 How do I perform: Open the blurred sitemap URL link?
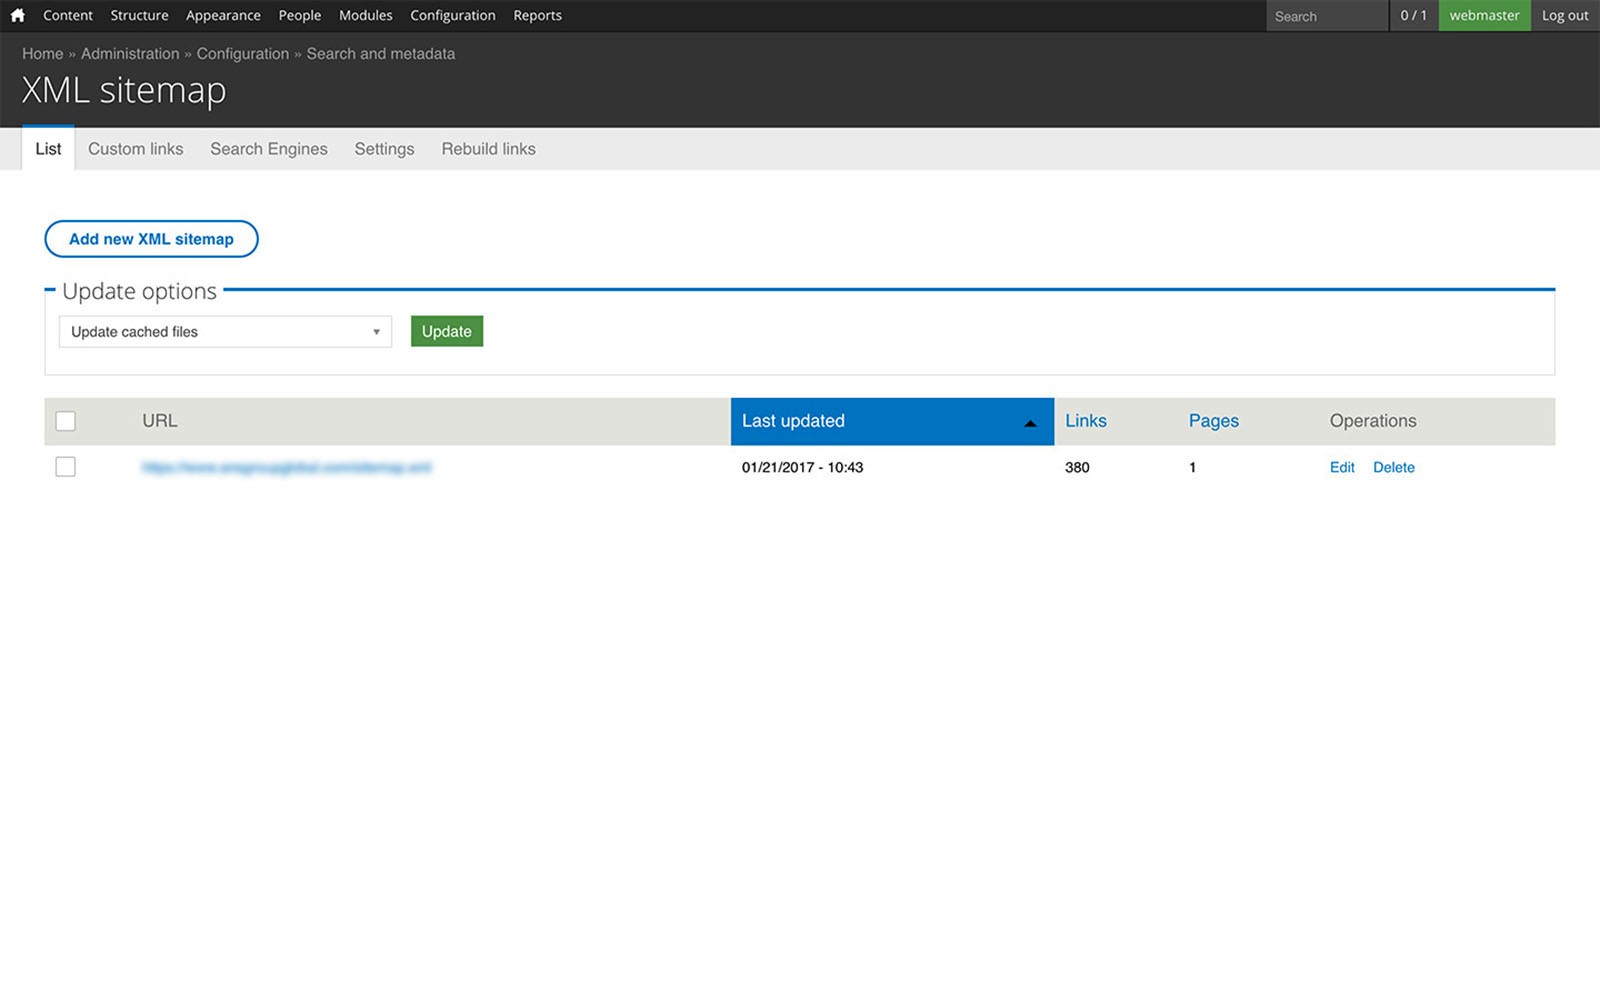286,467
